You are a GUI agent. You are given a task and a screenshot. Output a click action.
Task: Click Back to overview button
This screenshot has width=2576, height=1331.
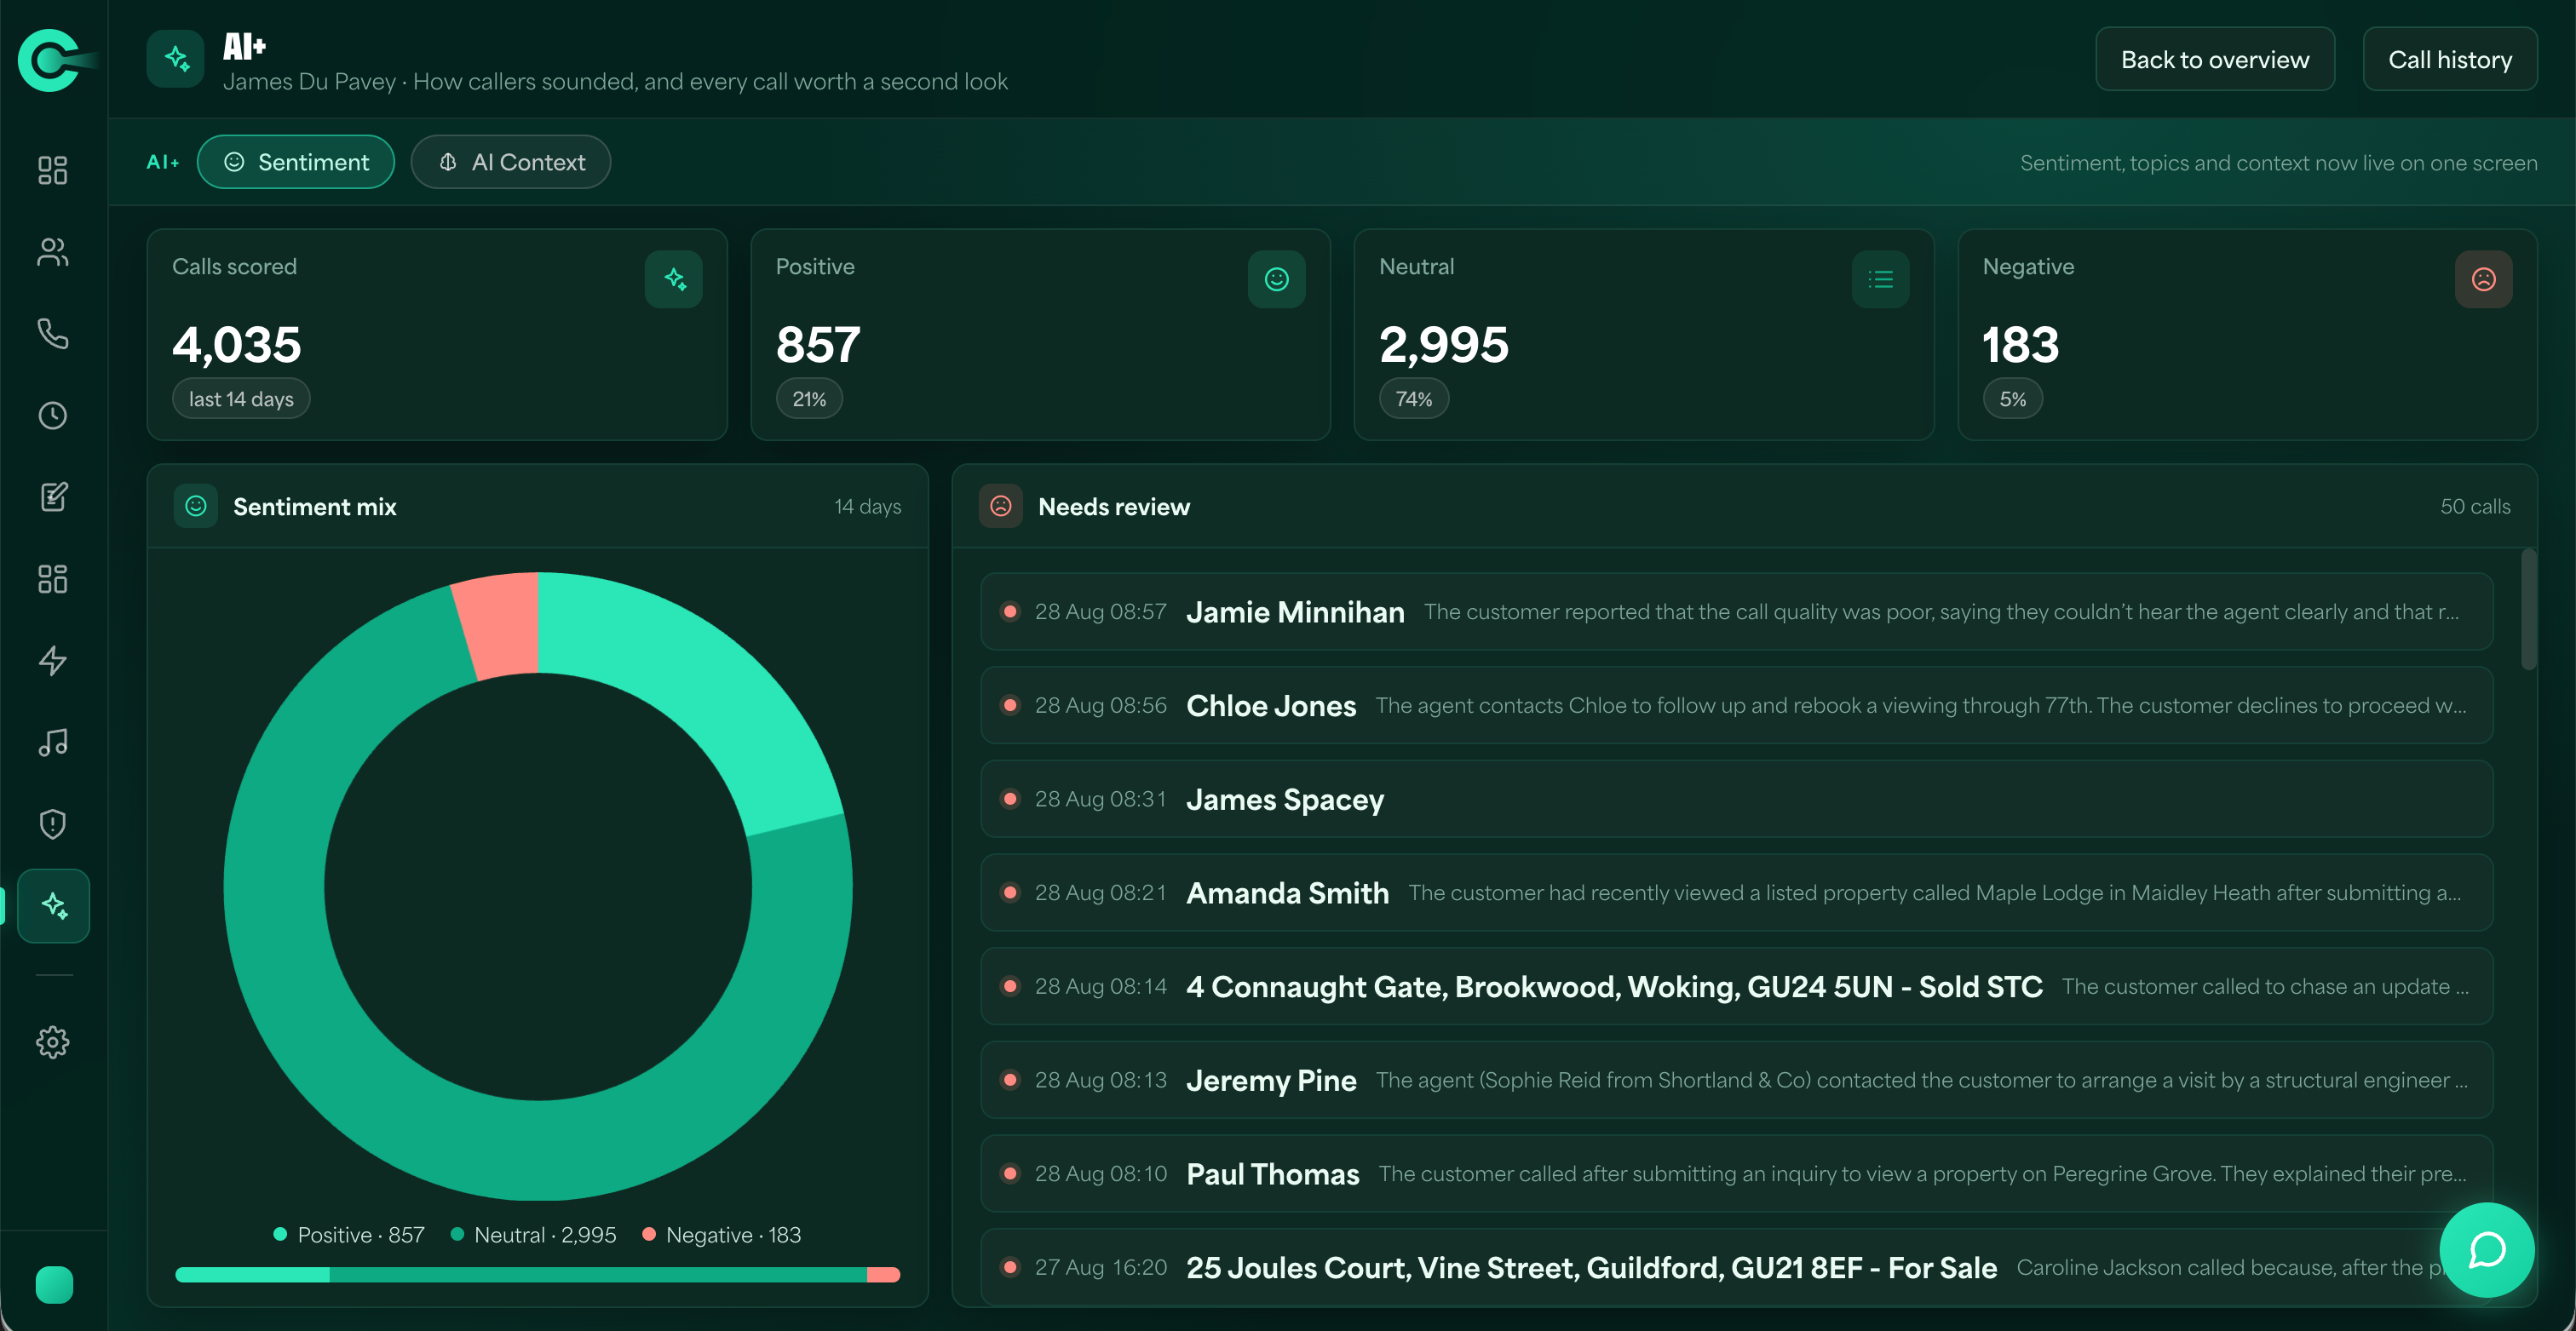[x=2215, y=60]
